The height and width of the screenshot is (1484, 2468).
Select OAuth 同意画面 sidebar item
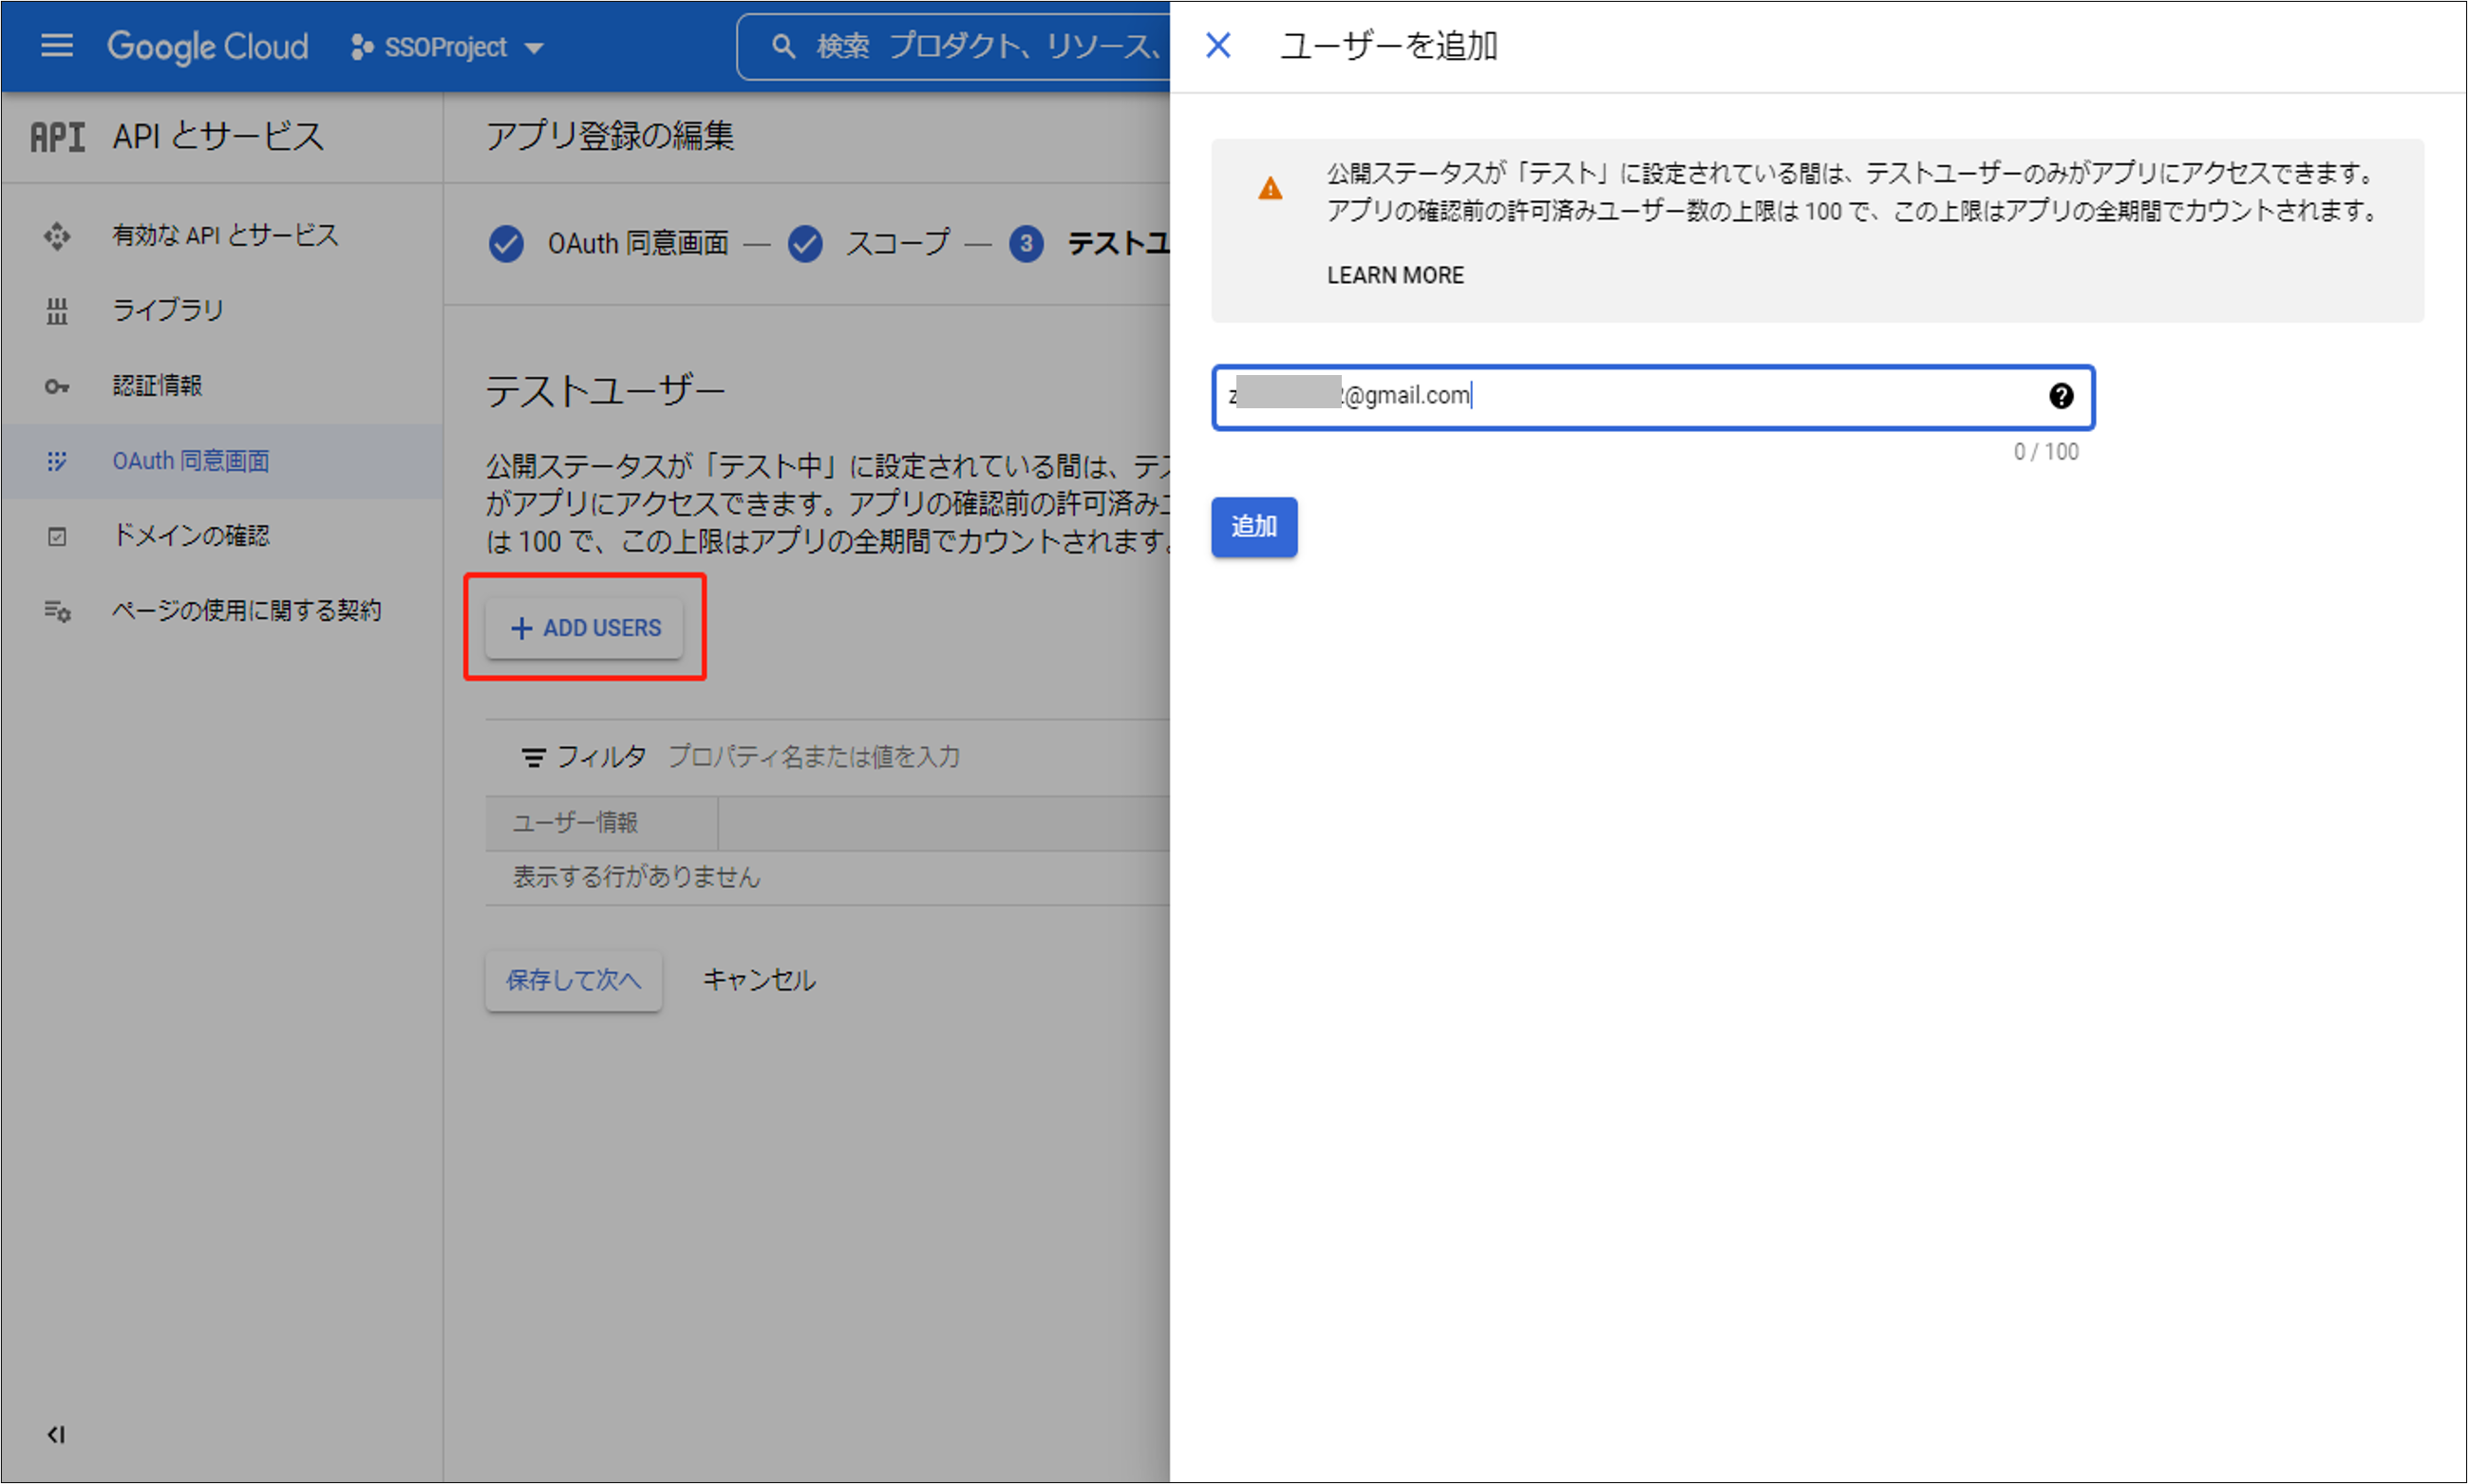pyautogui.click(x=190, y=461)
